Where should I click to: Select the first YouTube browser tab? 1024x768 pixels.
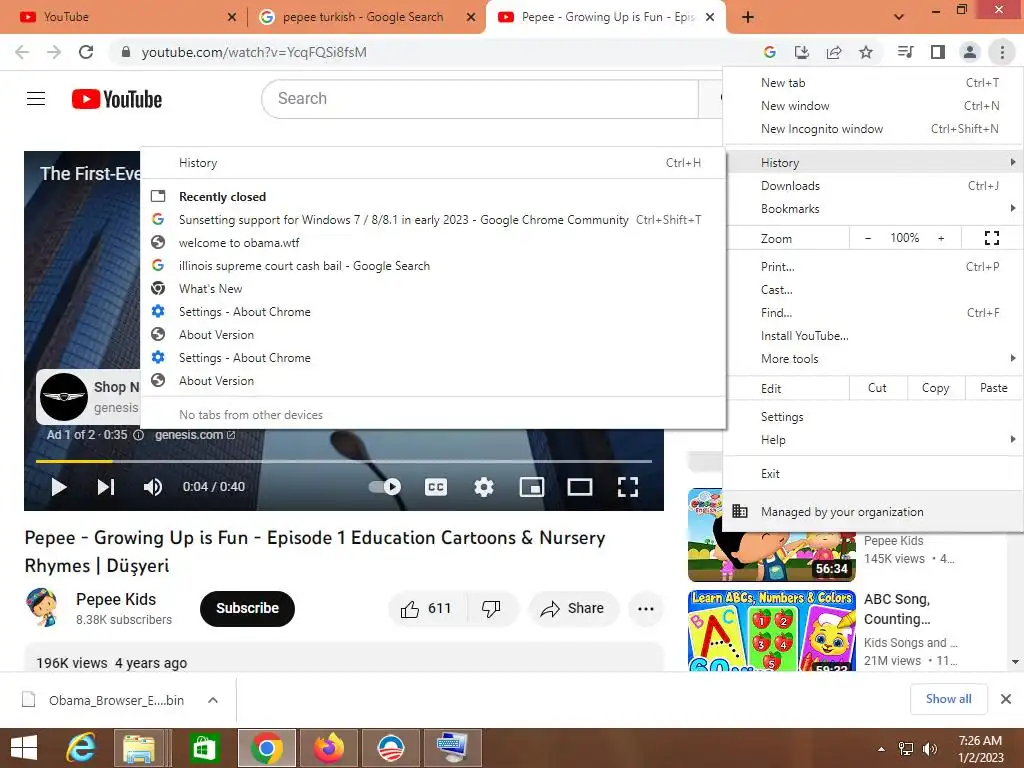point(122,17)
